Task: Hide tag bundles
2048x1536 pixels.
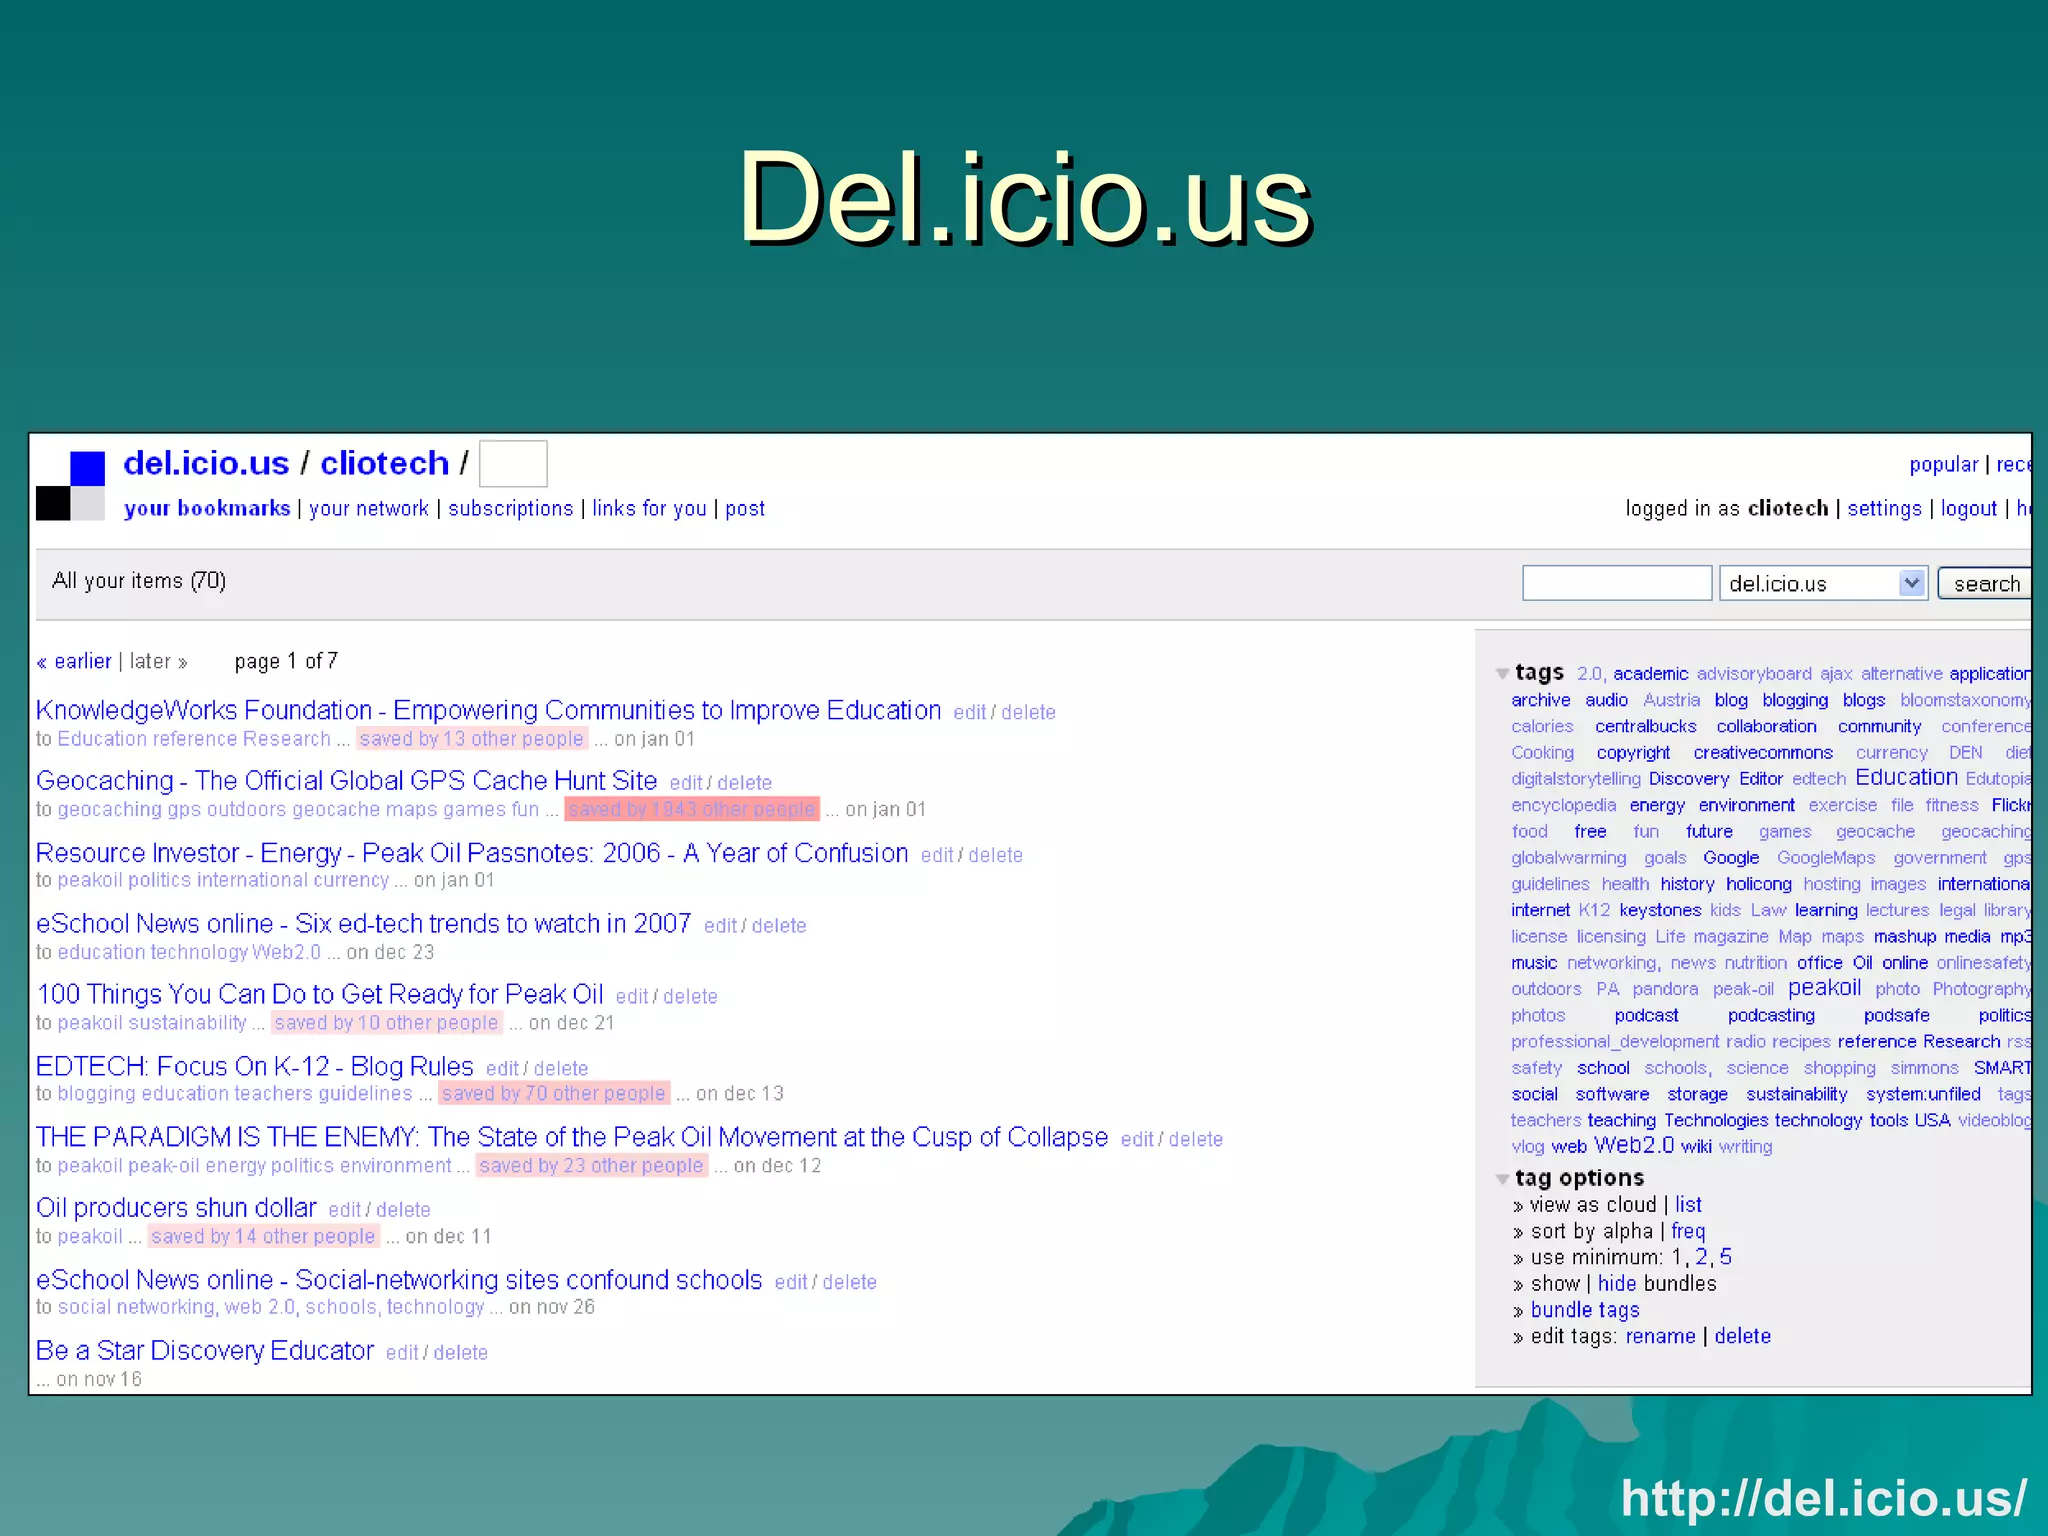Action: click(1616, 1284)
